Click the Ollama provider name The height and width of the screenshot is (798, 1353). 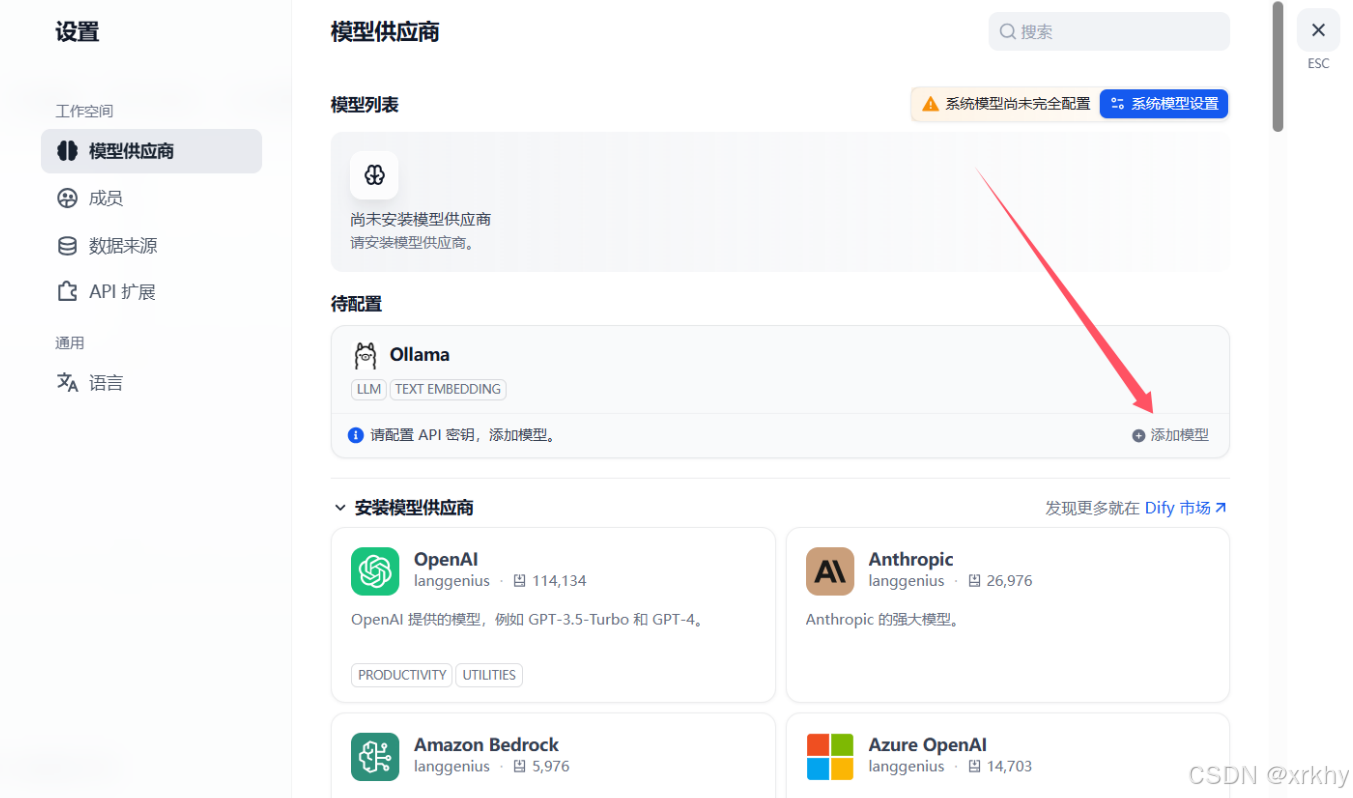pos(419,355)
